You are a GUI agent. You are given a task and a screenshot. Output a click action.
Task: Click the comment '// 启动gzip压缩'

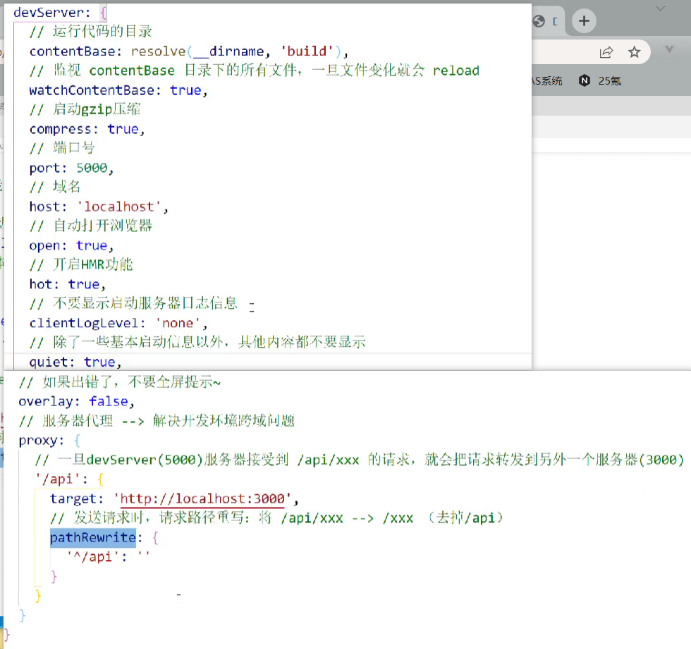click(x=85, y=109)
